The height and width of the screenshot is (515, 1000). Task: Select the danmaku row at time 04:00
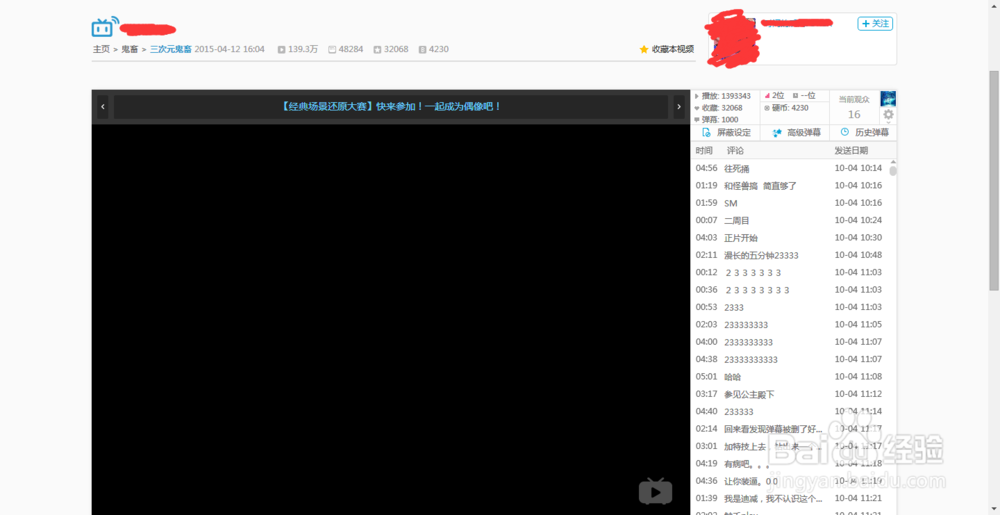[x=790, y=342]
